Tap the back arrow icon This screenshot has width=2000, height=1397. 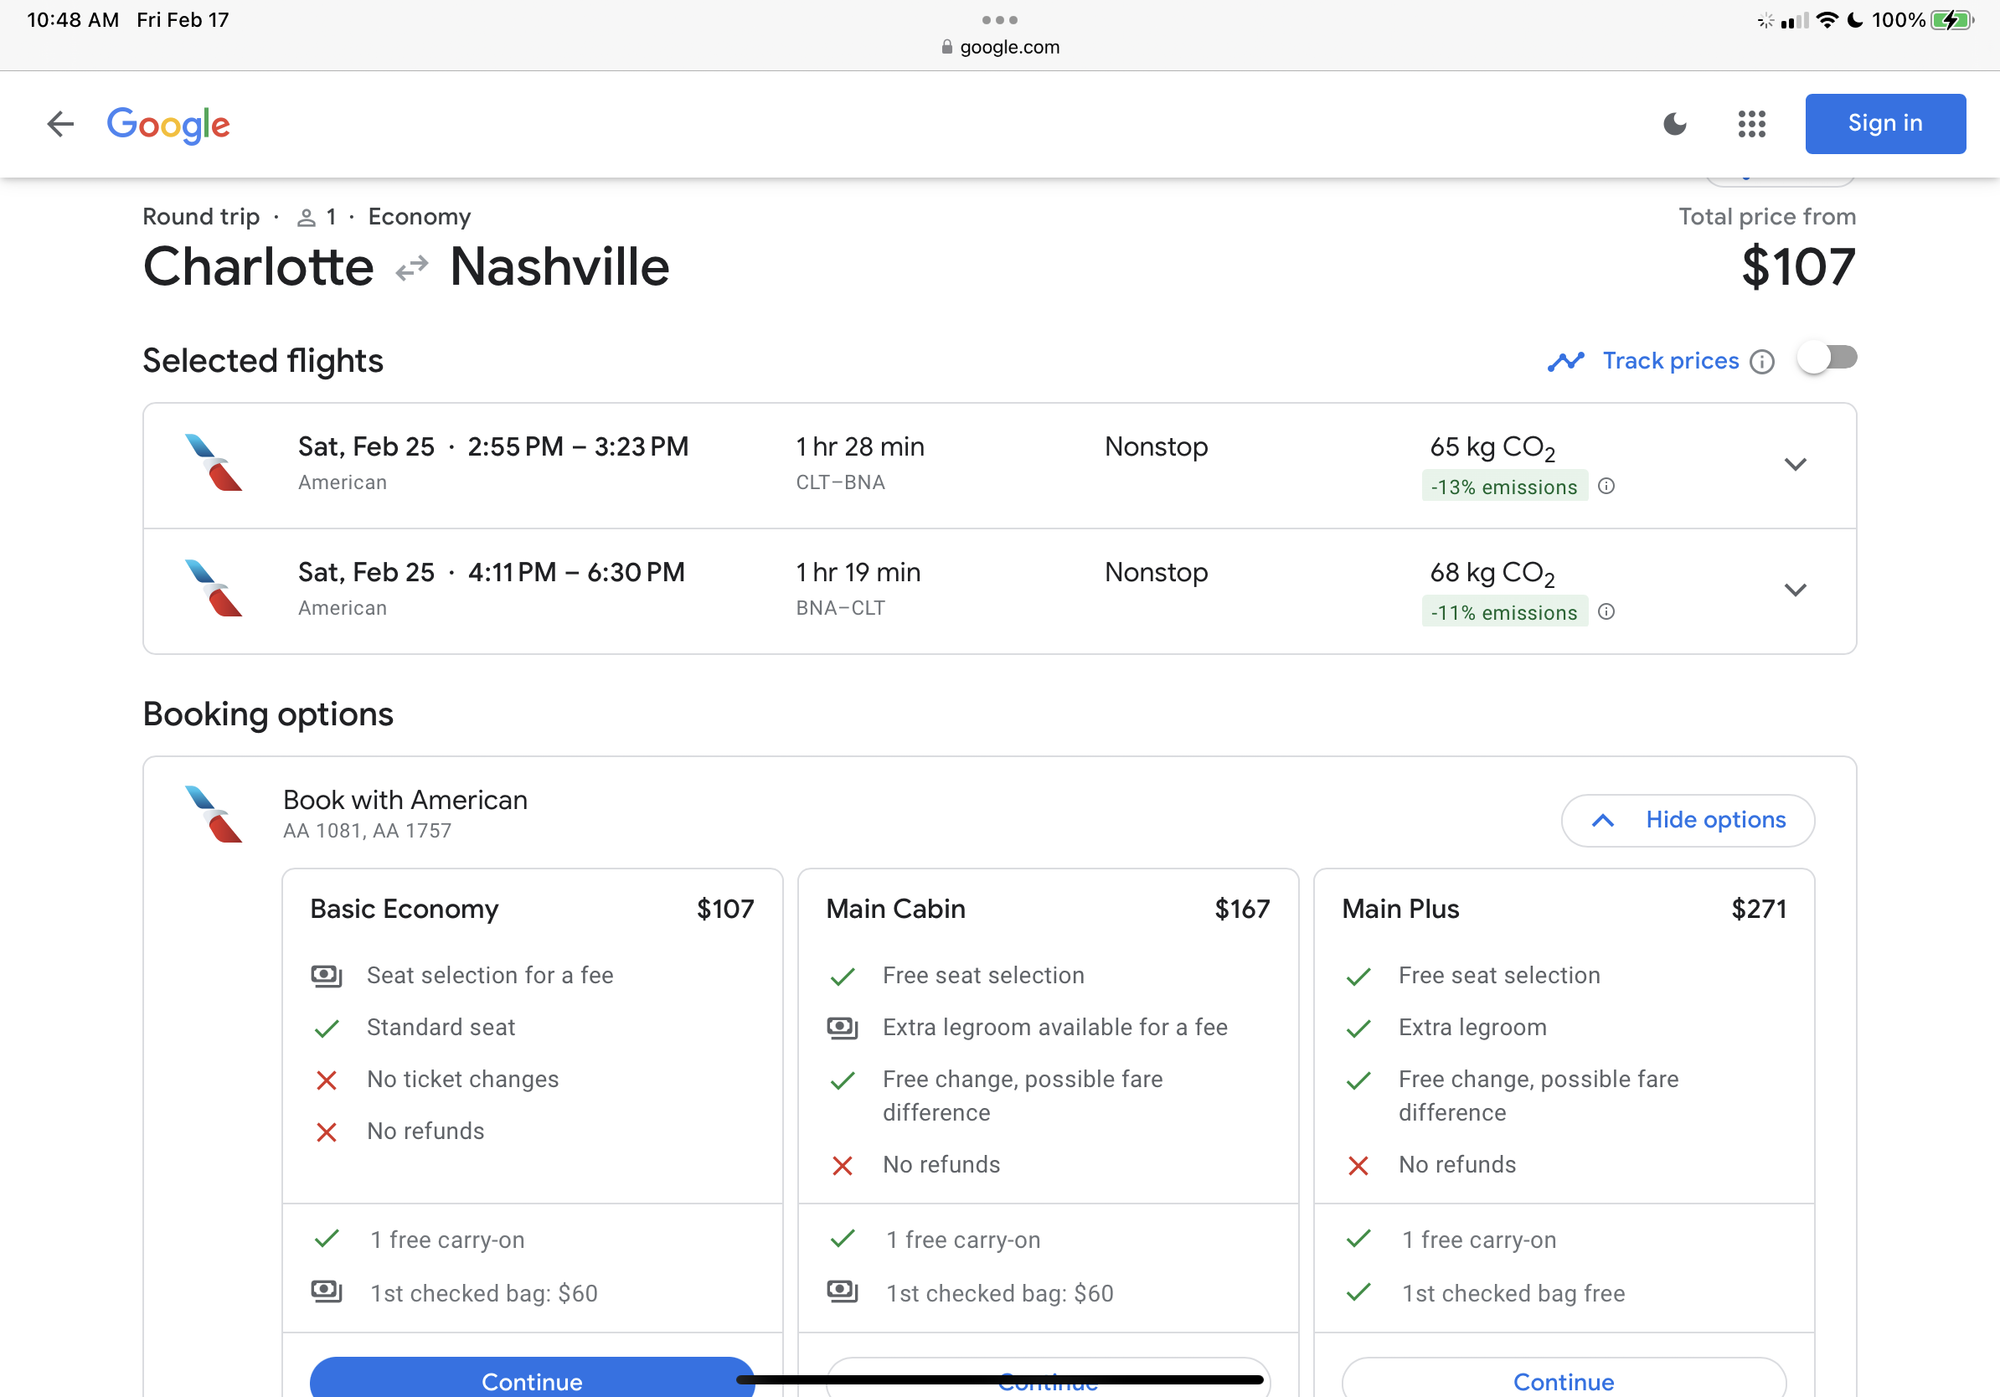[61, 124]
